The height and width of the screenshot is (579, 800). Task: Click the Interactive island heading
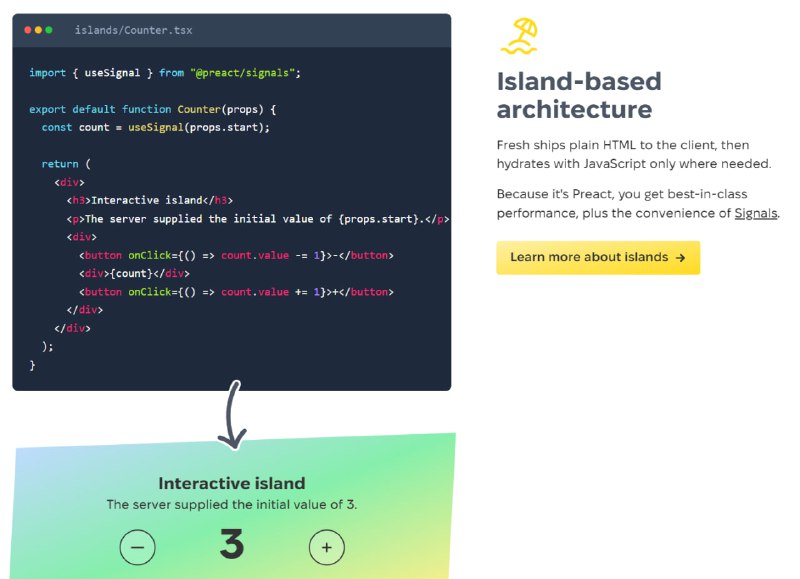(232, 483)
